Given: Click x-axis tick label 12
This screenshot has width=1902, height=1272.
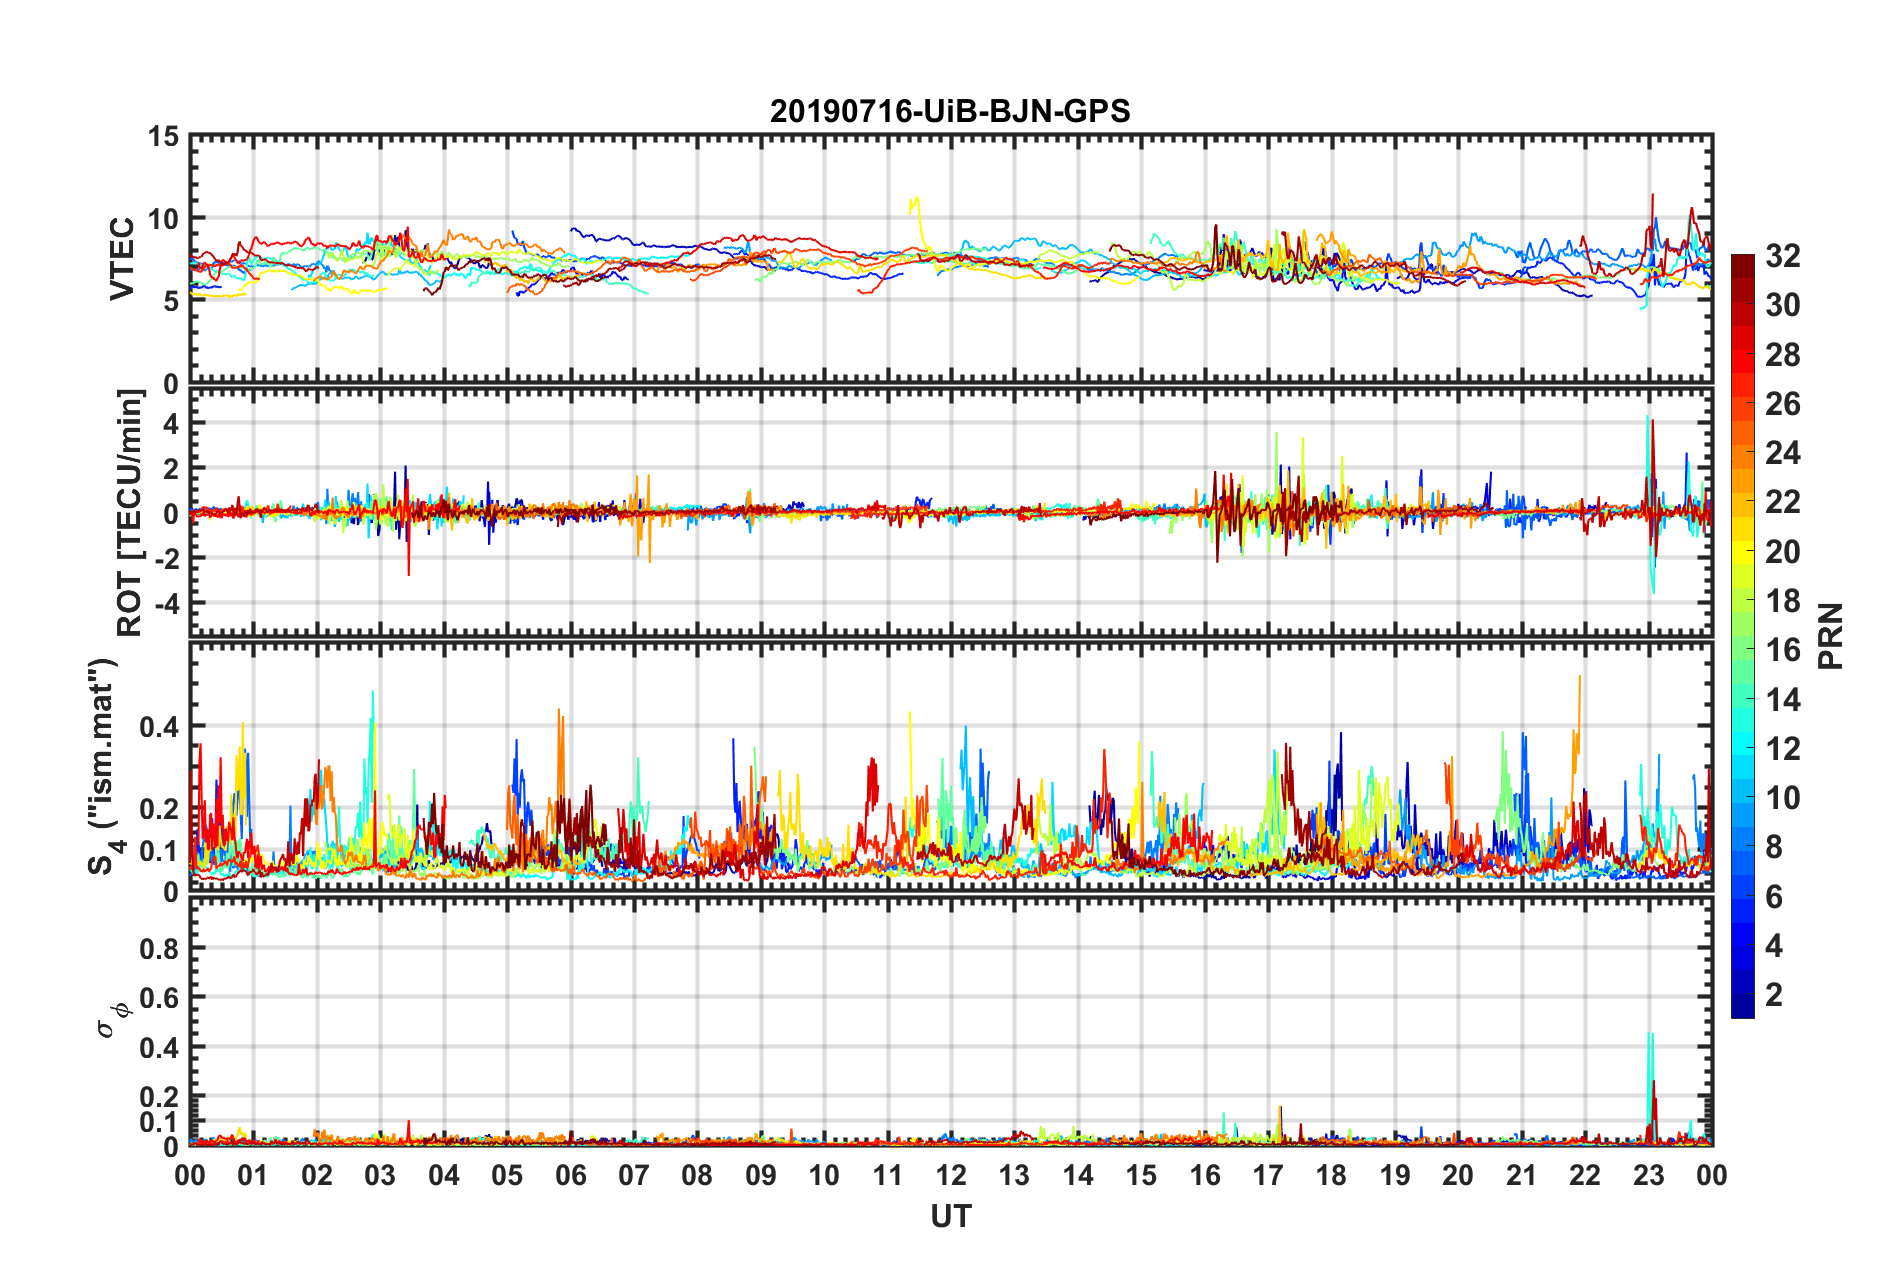Looking at the screenshot, I should pos(951,1175).
